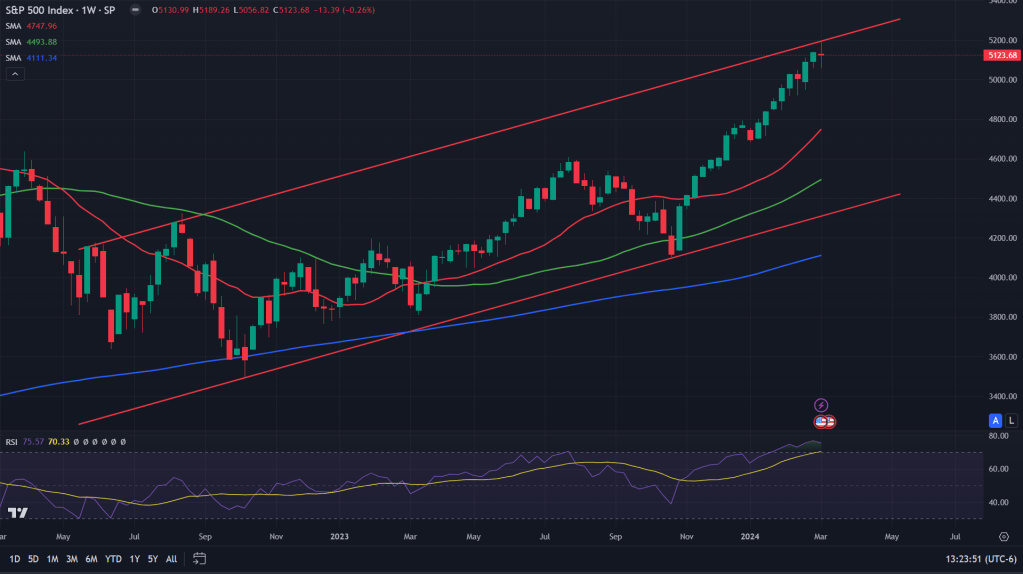
Task: Select the RSI indicator legend label
Action: 12,441
